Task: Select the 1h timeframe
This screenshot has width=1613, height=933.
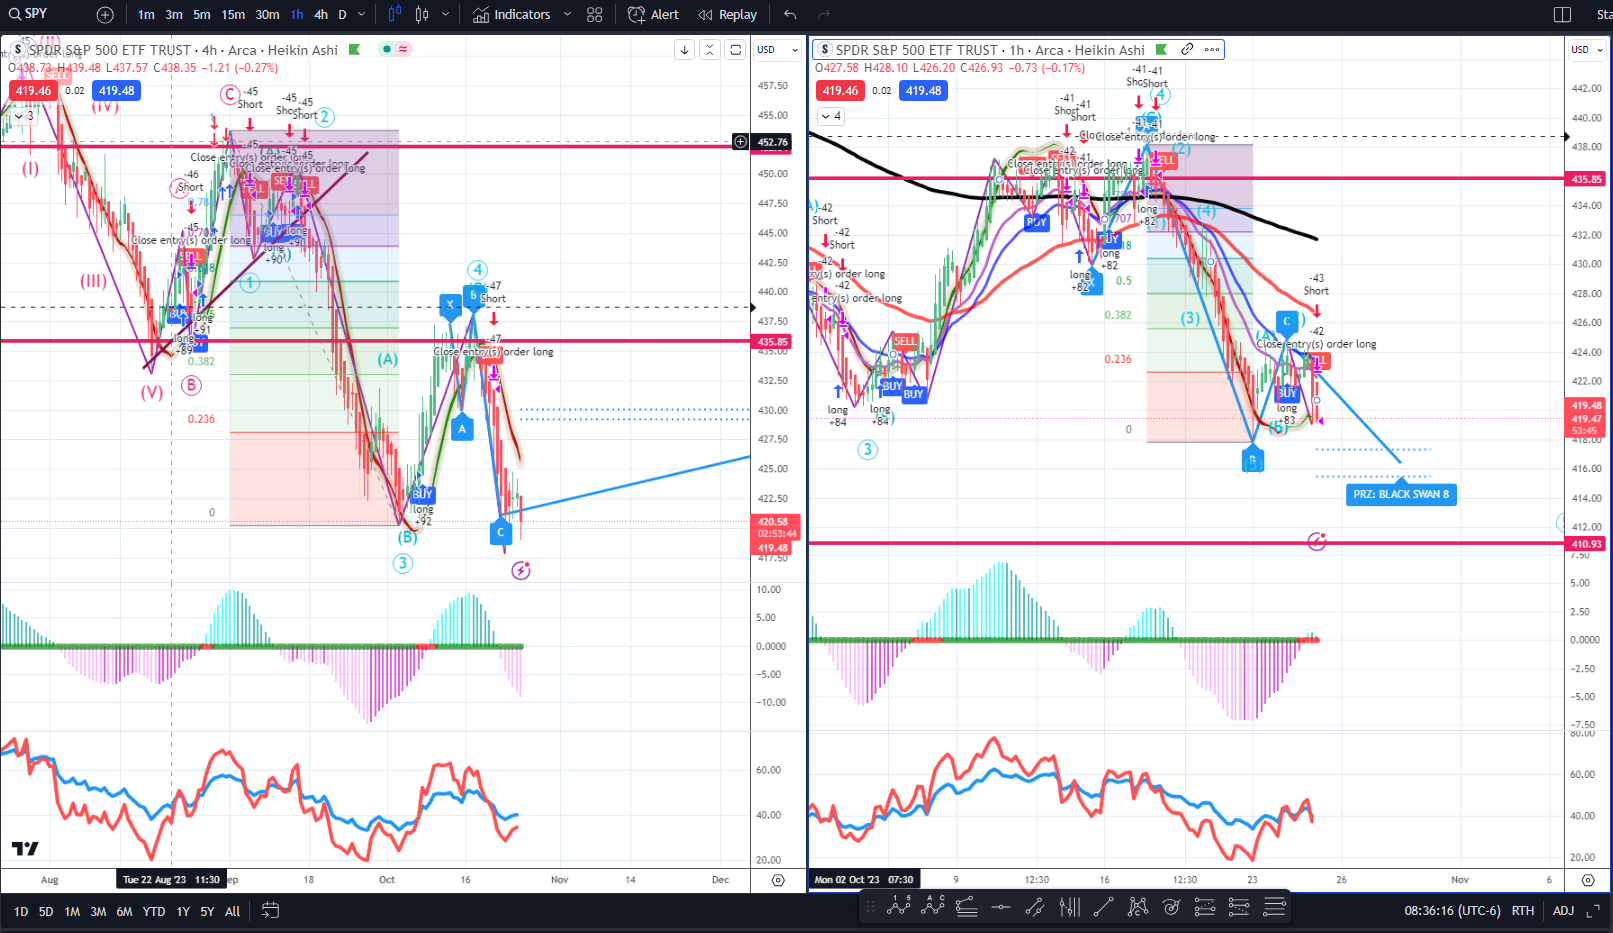Action: tap(297, 15)
